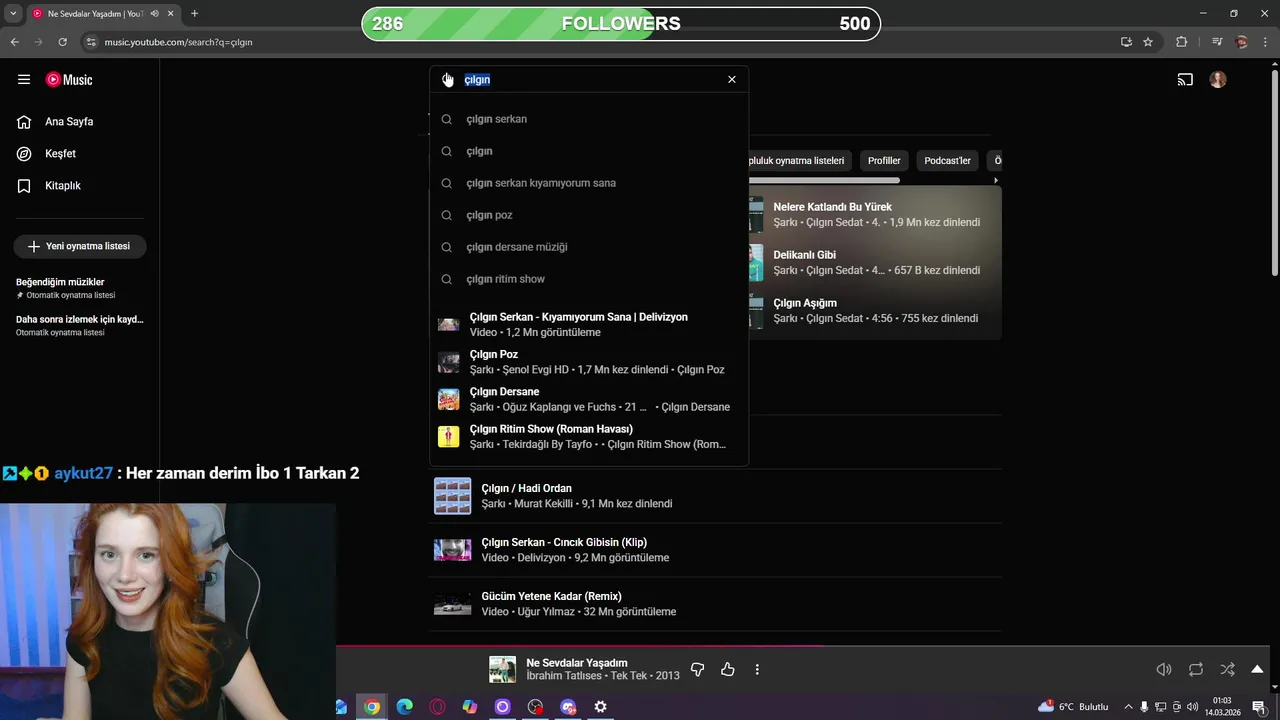Open İbrahim Tatlıses artist link in player
Image resolution: width=1280 pixels, height=720 pixels.
[564, 676]
